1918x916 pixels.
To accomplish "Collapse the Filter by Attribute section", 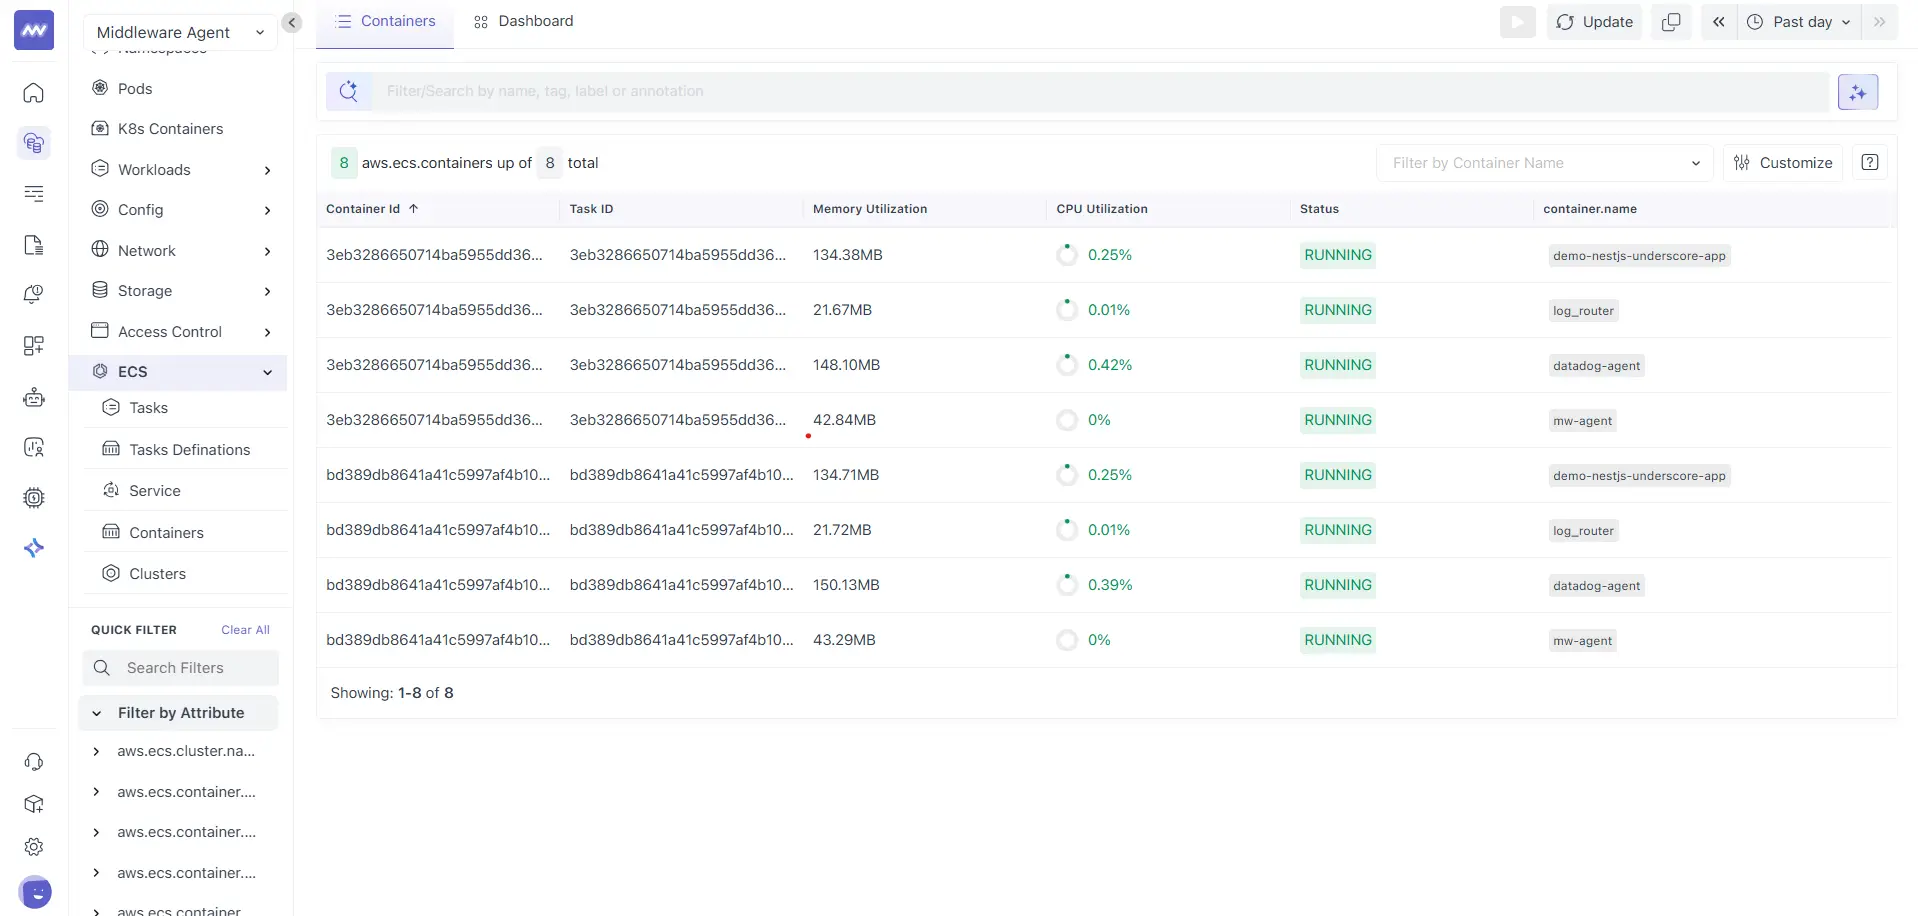I will [x=179, y=713].
